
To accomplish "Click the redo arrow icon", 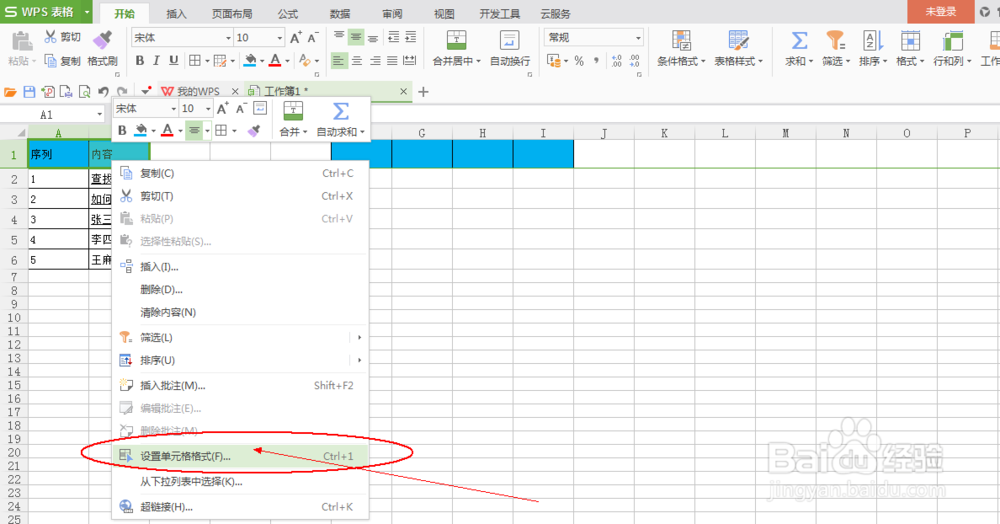I will point(122,92).
